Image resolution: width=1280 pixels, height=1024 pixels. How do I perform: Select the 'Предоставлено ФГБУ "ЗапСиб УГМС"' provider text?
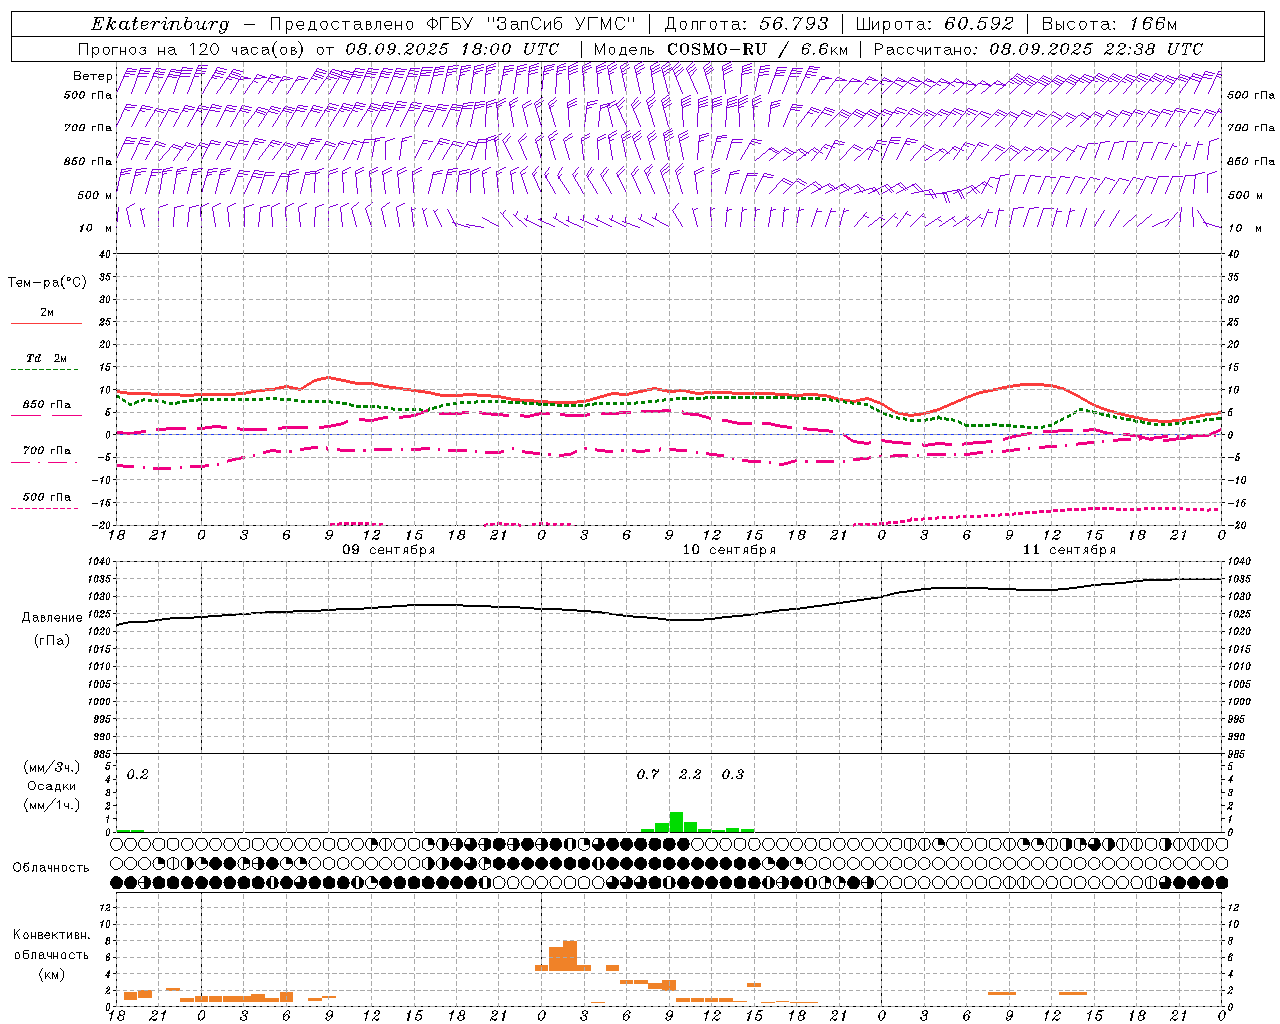point(453,24)
